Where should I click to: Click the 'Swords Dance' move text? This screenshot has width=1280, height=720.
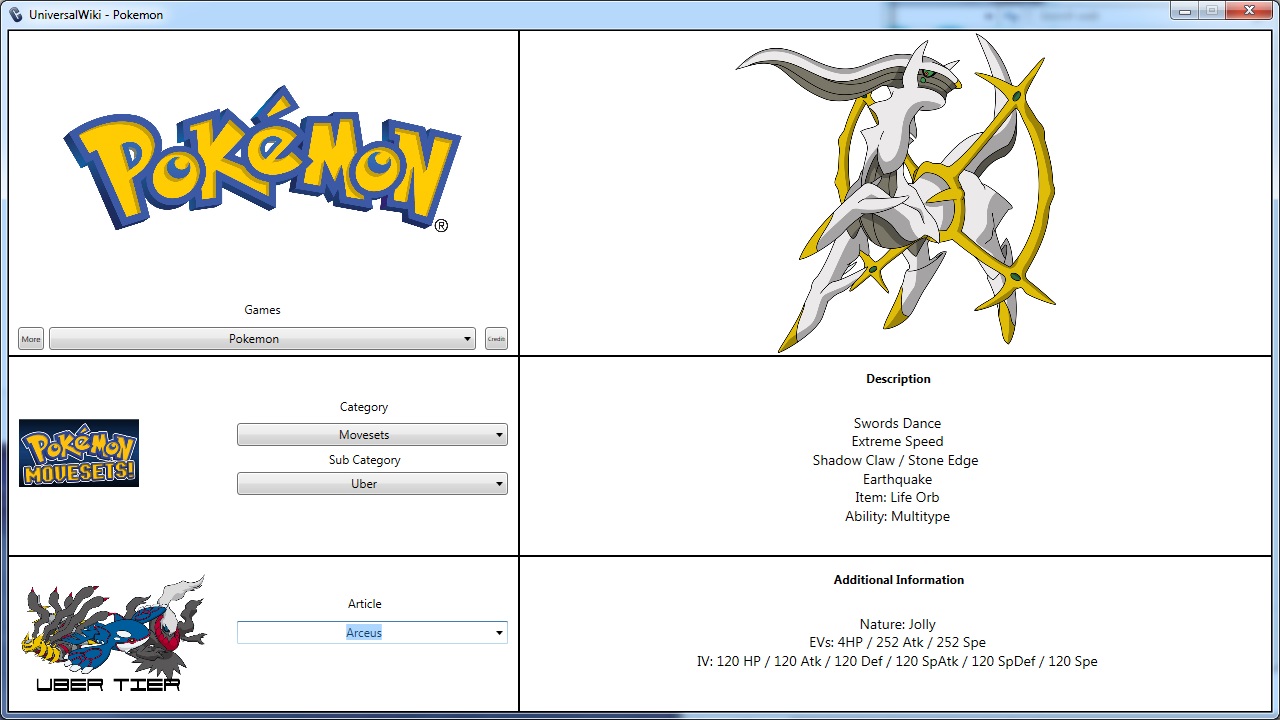897,423
